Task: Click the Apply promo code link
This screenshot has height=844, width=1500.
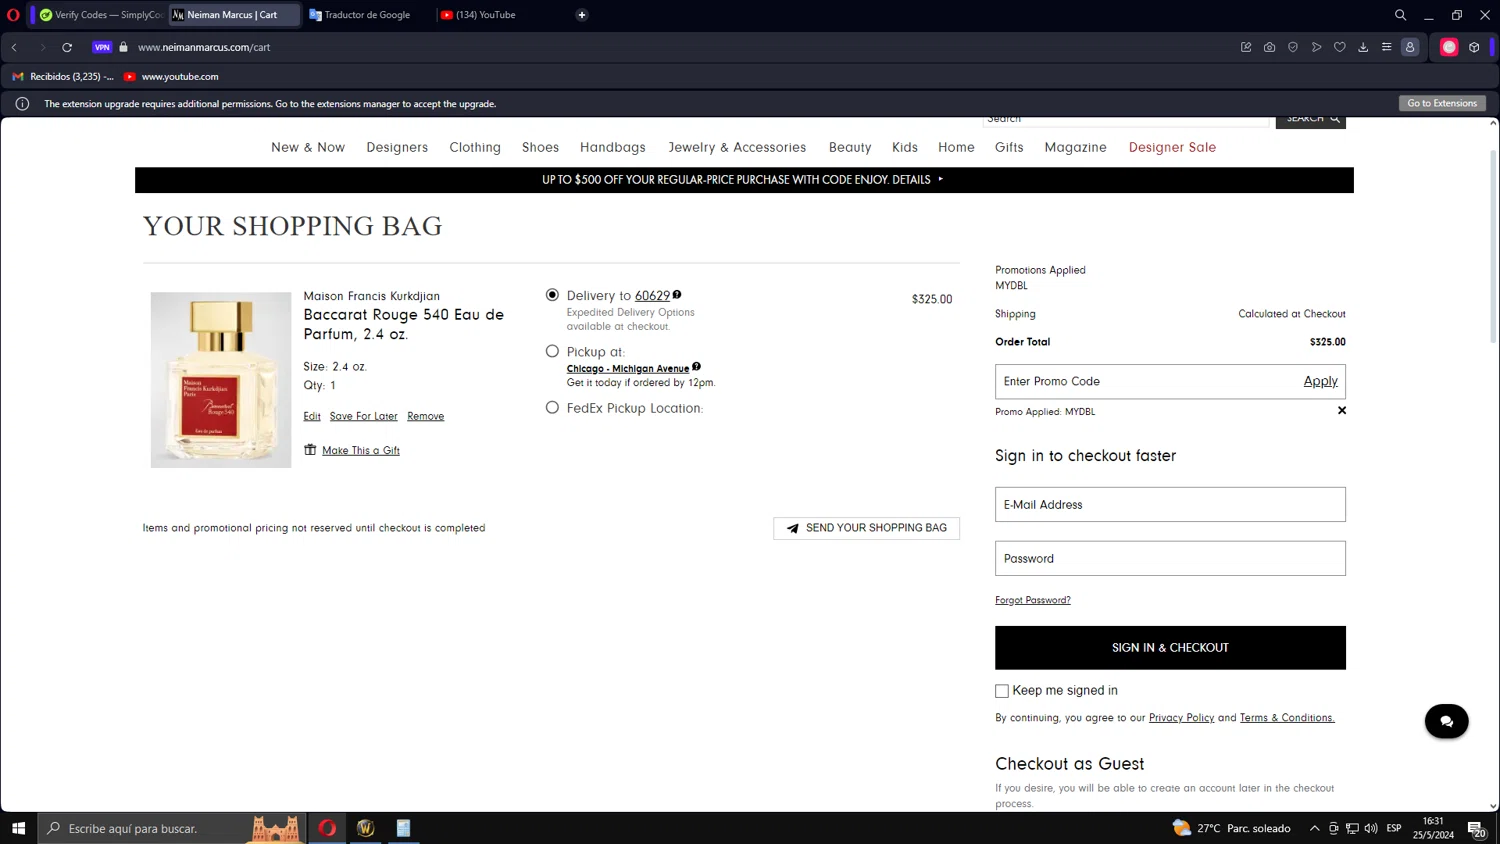Action: (1320, 381)
